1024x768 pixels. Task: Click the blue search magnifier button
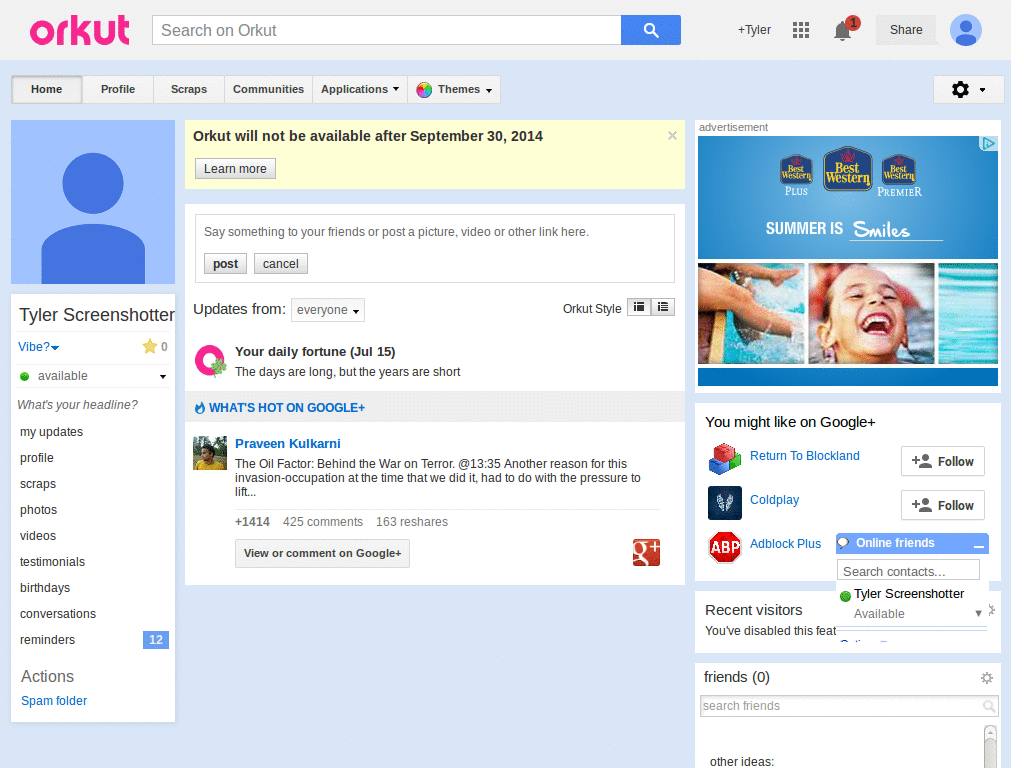coord(650,30)
